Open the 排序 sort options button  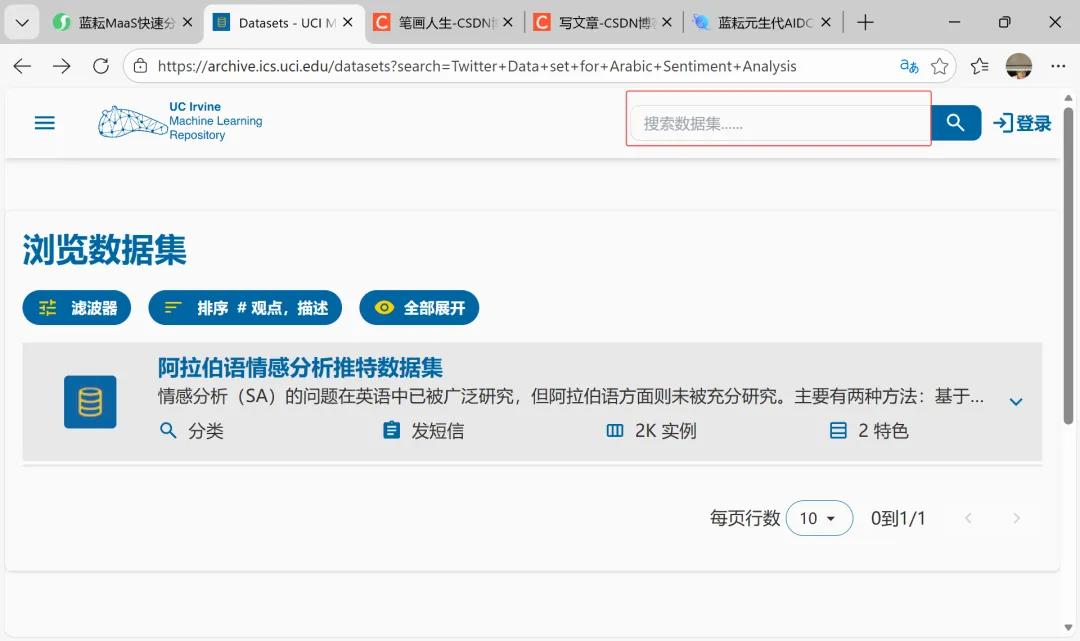coord(245,308)
